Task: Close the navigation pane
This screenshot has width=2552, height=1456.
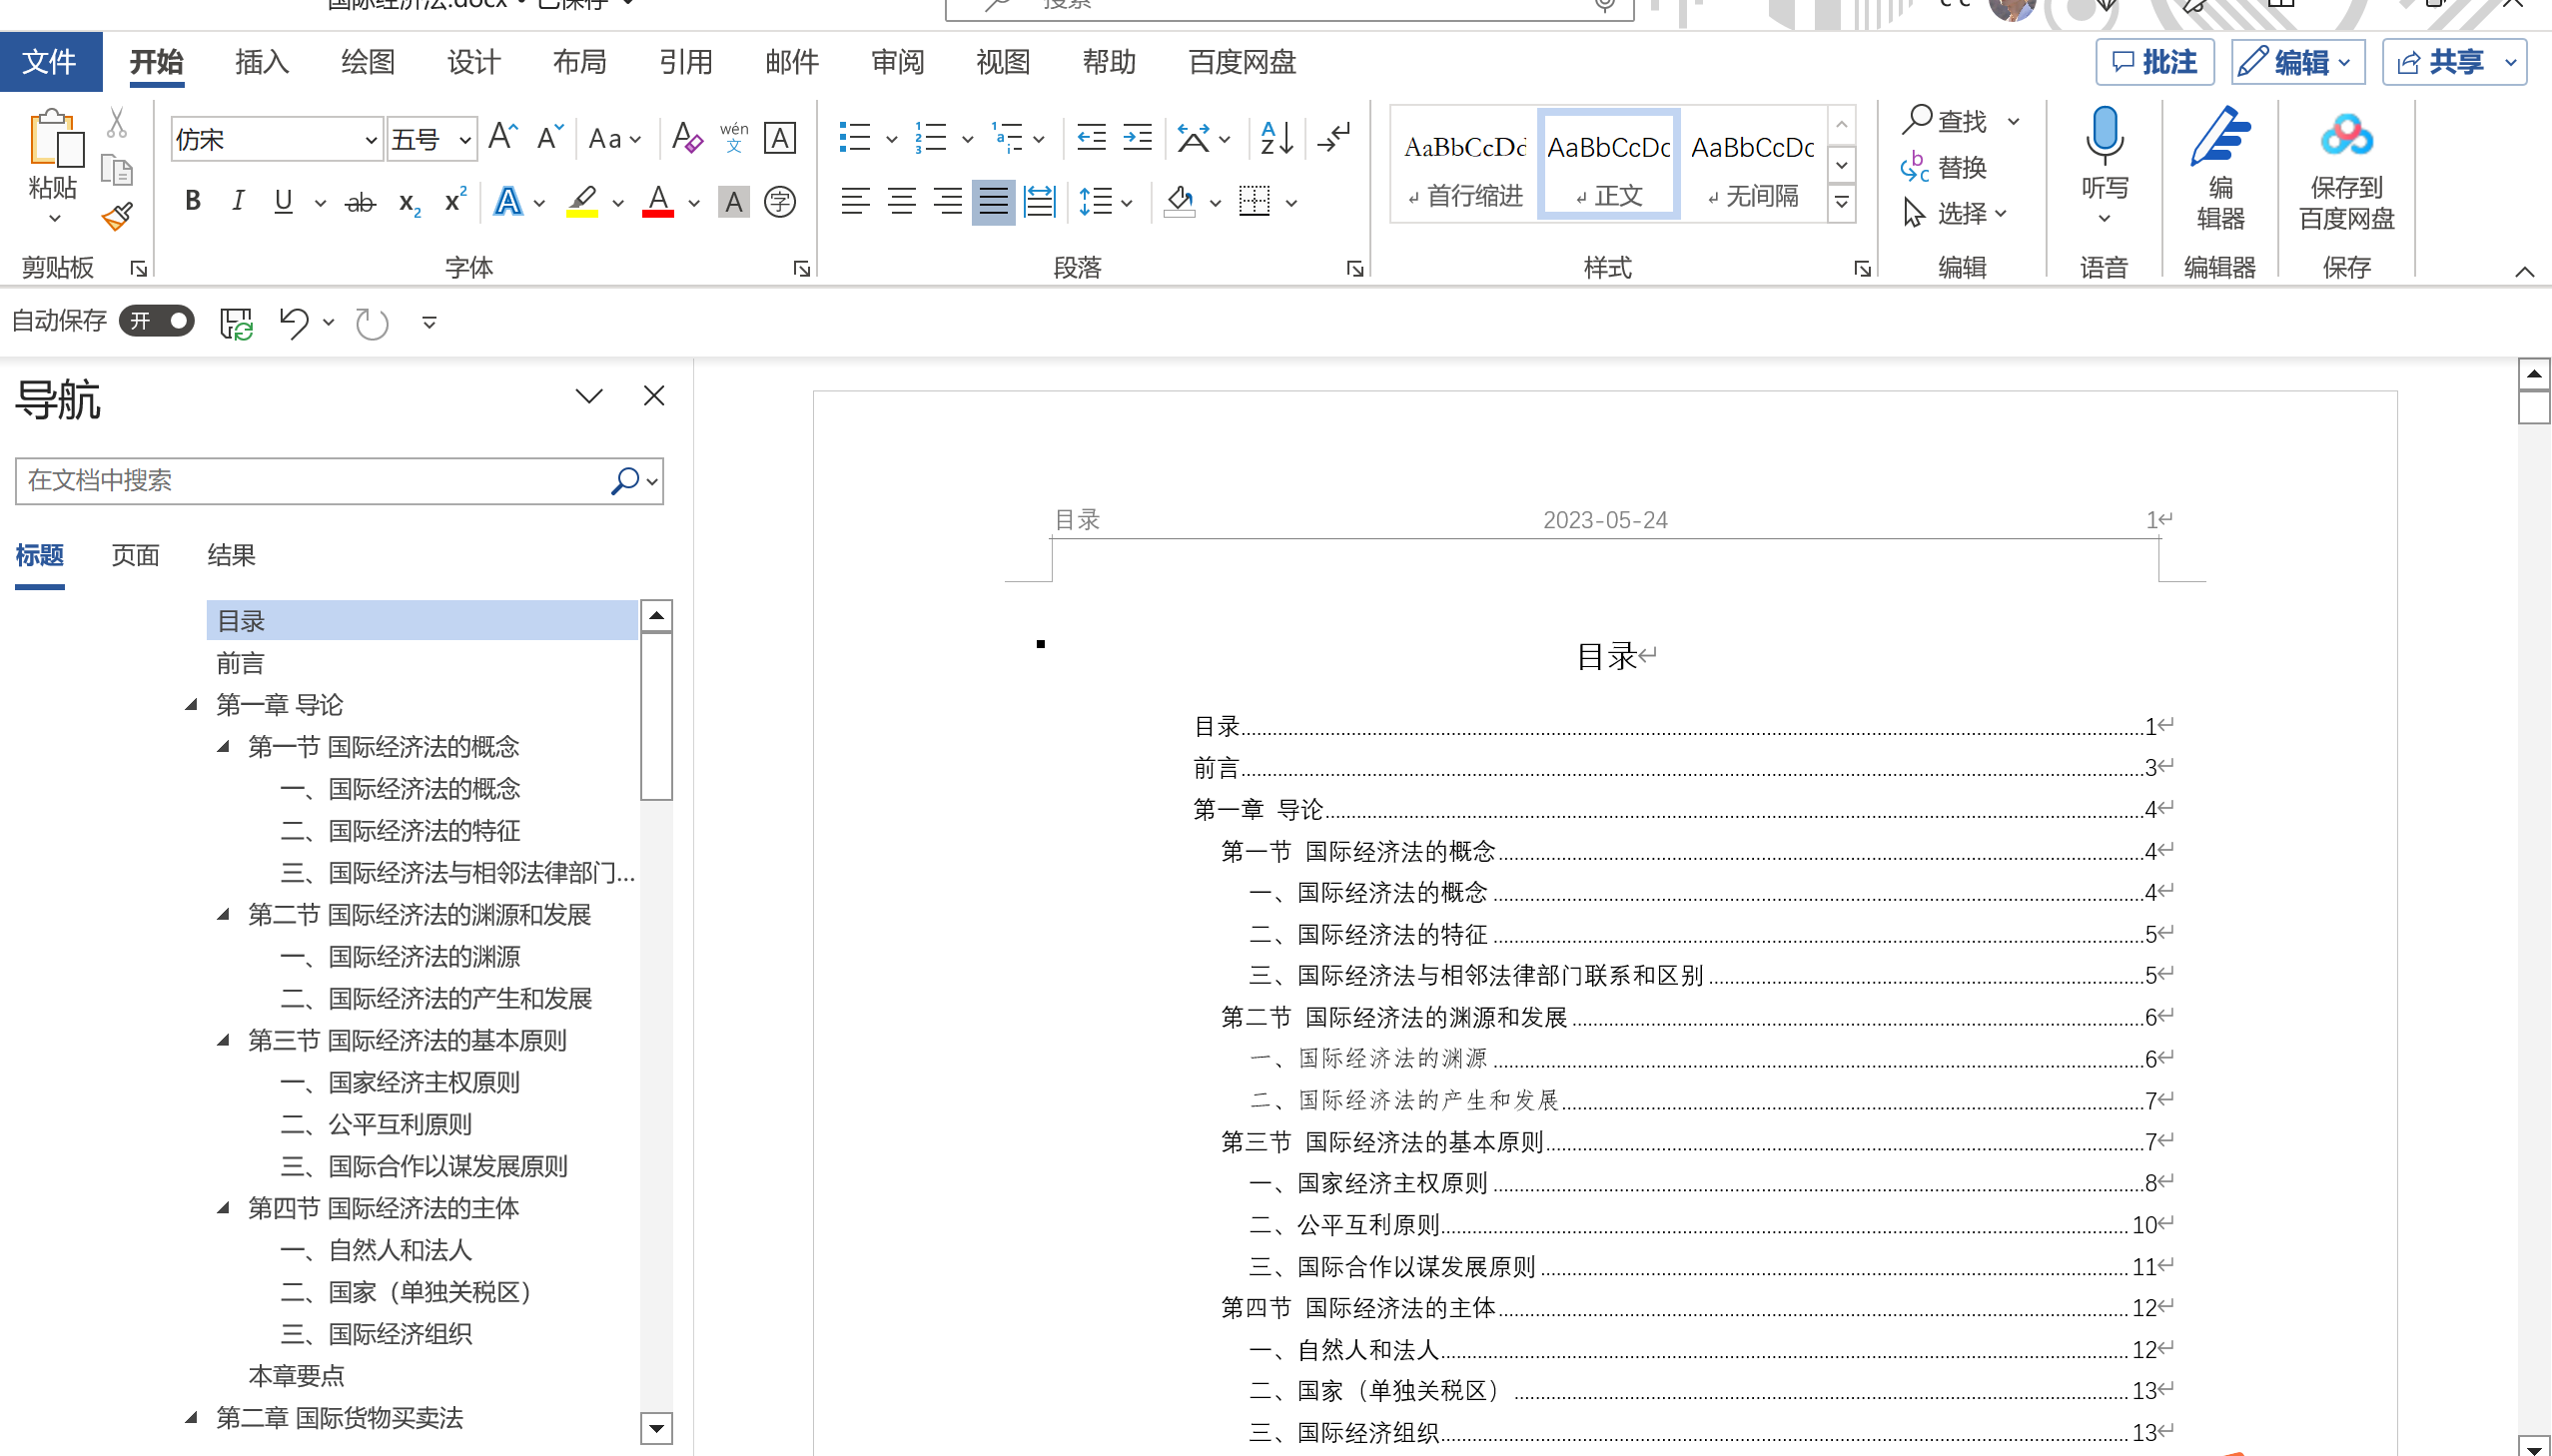Action: (654, 396)
